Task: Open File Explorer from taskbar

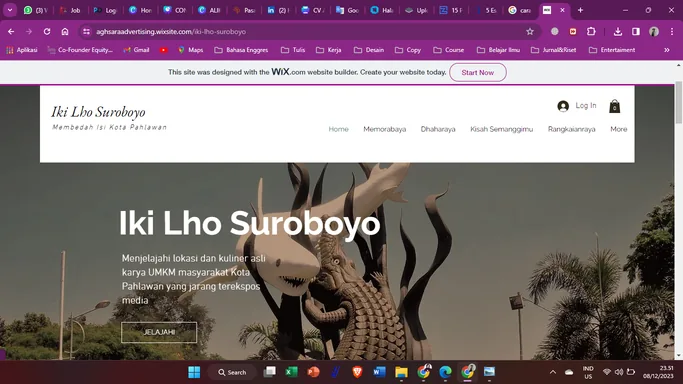Action: [x=401, y=372]
